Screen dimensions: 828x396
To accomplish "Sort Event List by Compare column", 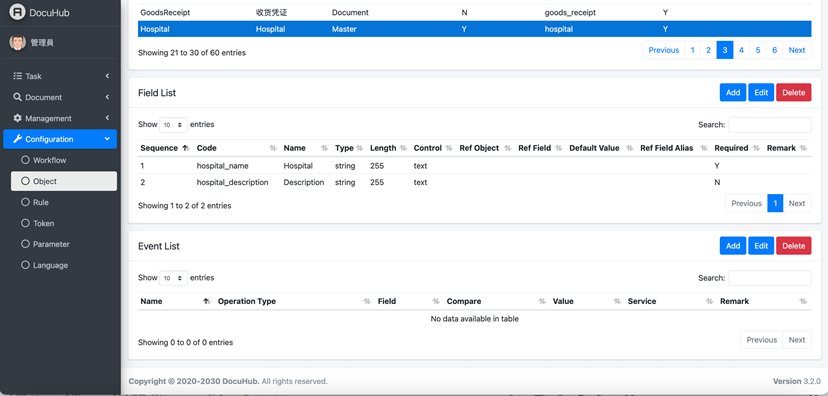I will click(497, 301).
